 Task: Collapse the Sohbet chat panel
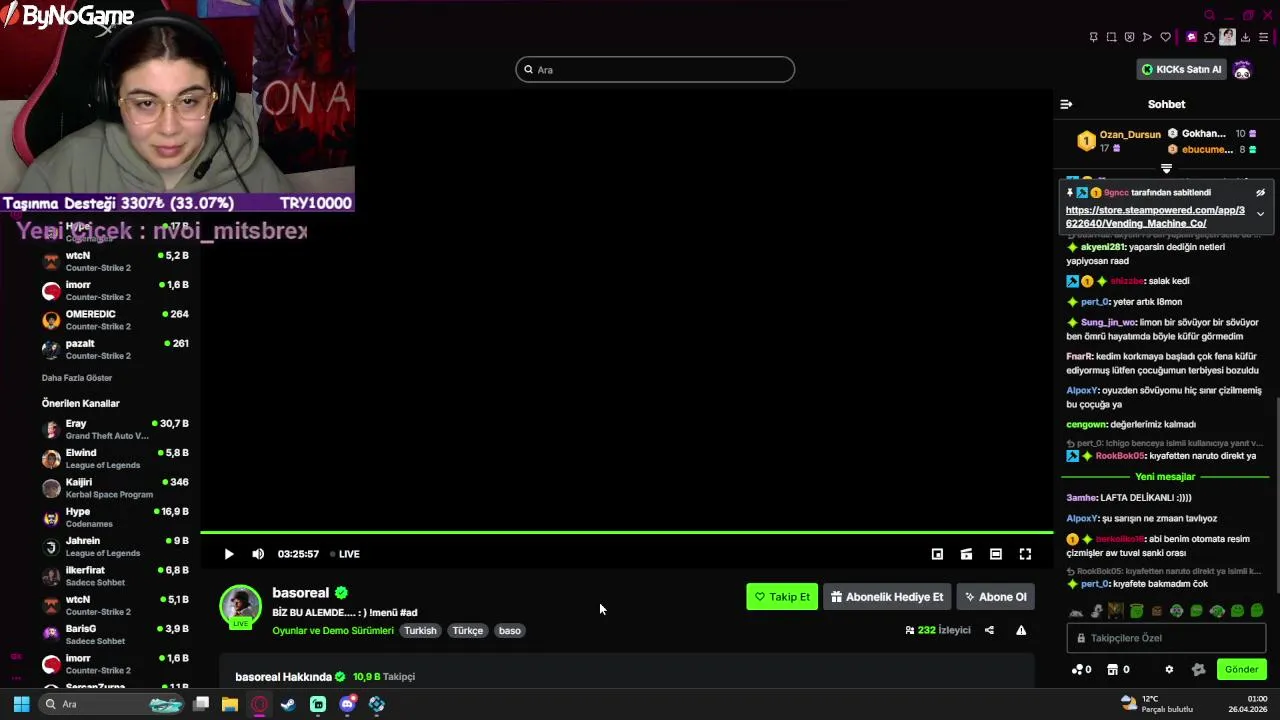pos(1066,104)
